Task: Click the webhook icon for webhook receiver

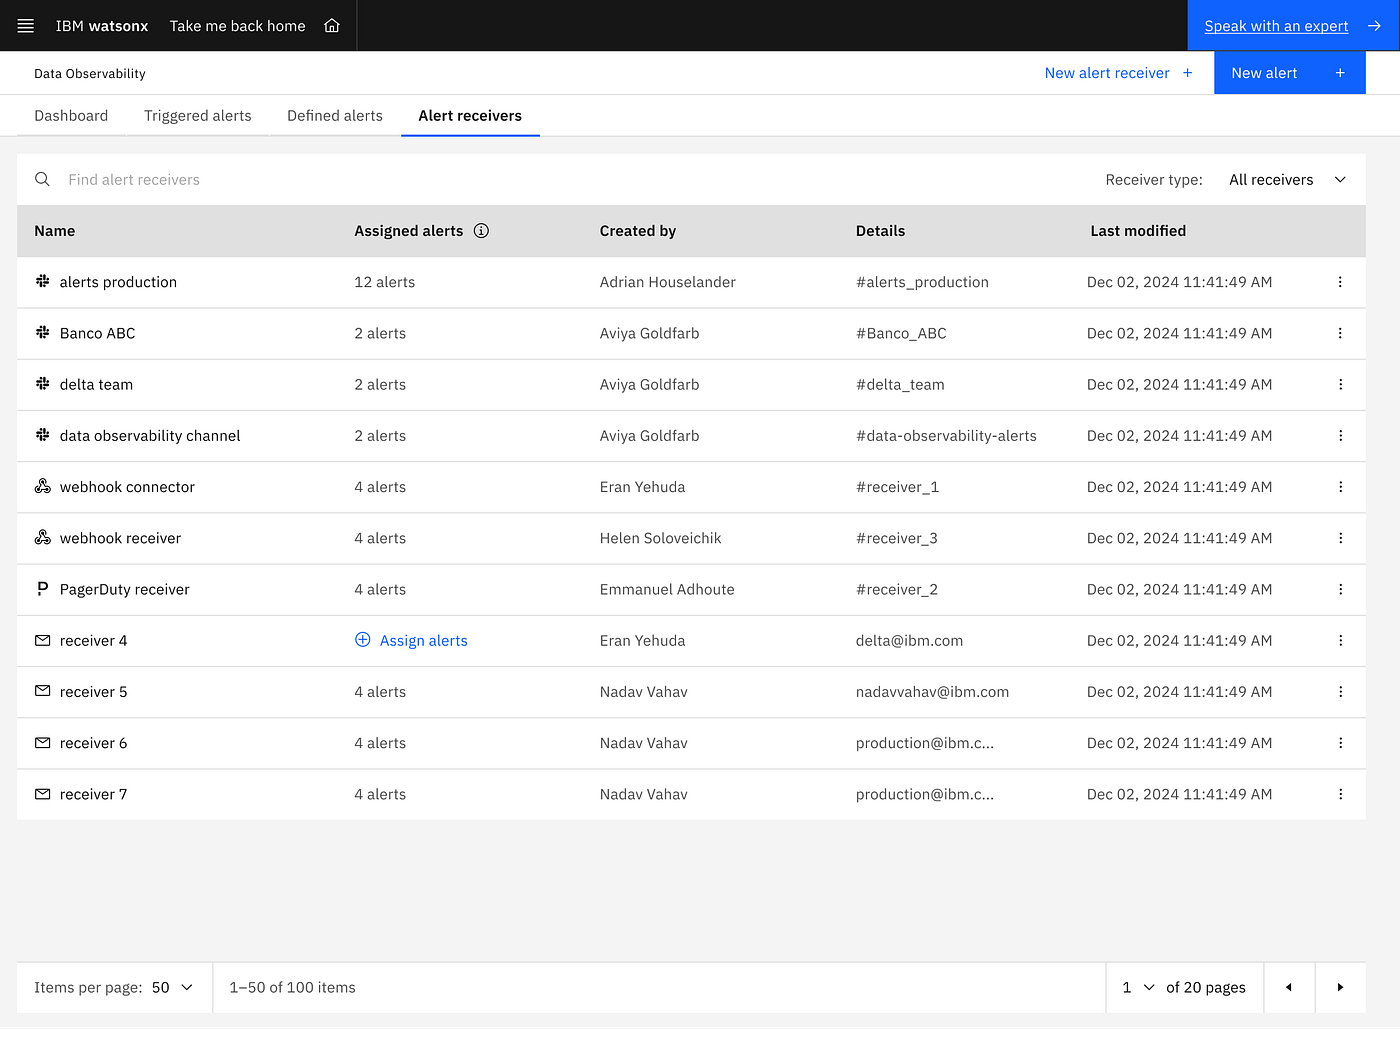Action: [42, 537]
